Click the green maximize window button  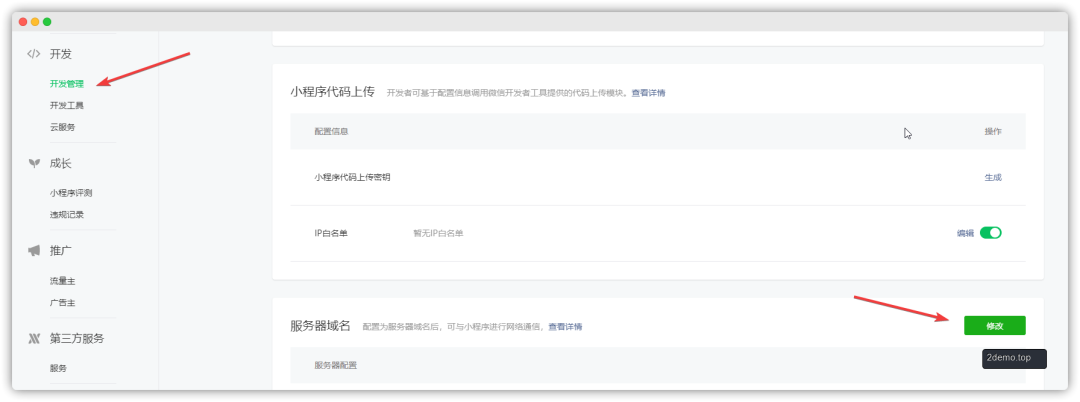point(48,22)
